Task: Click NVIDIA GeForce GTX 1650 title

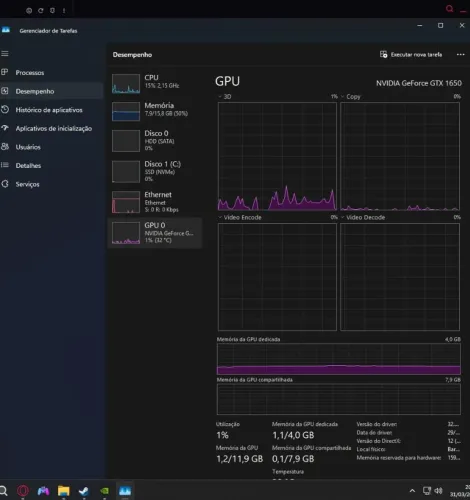Action: 419,83
